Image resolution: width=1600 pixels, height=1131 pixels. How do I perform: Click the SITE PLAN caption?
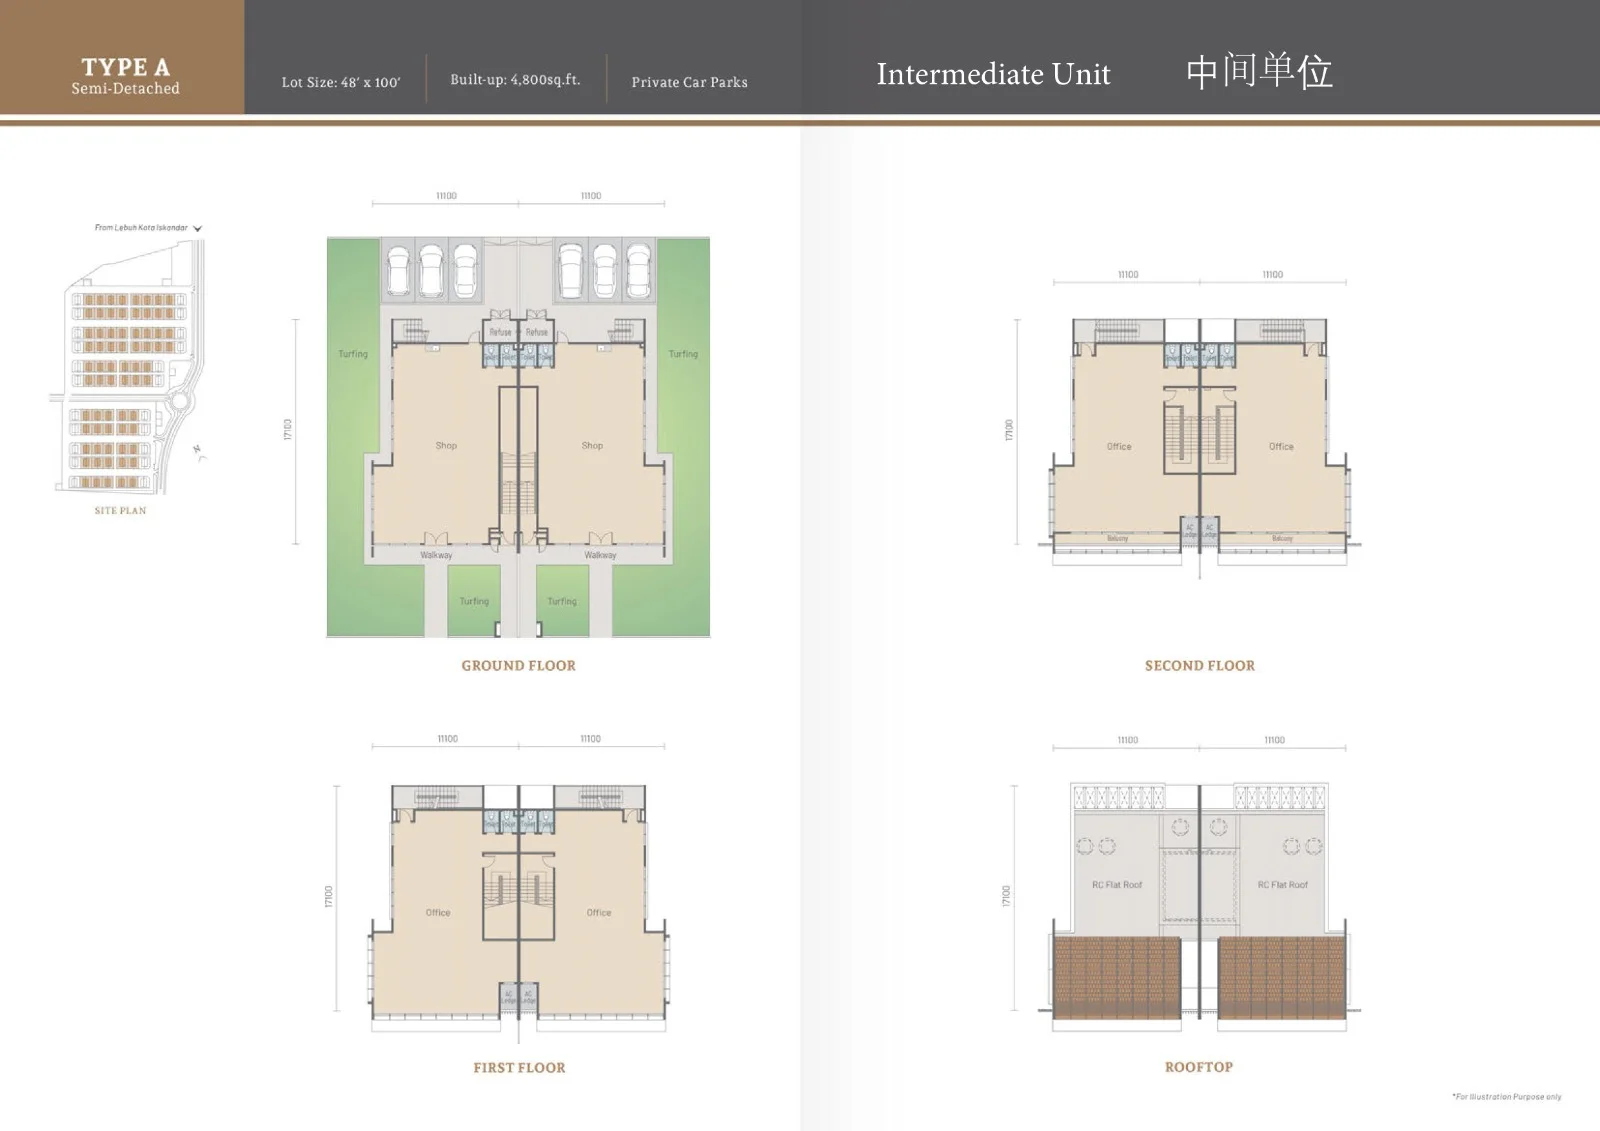point(120,511)
